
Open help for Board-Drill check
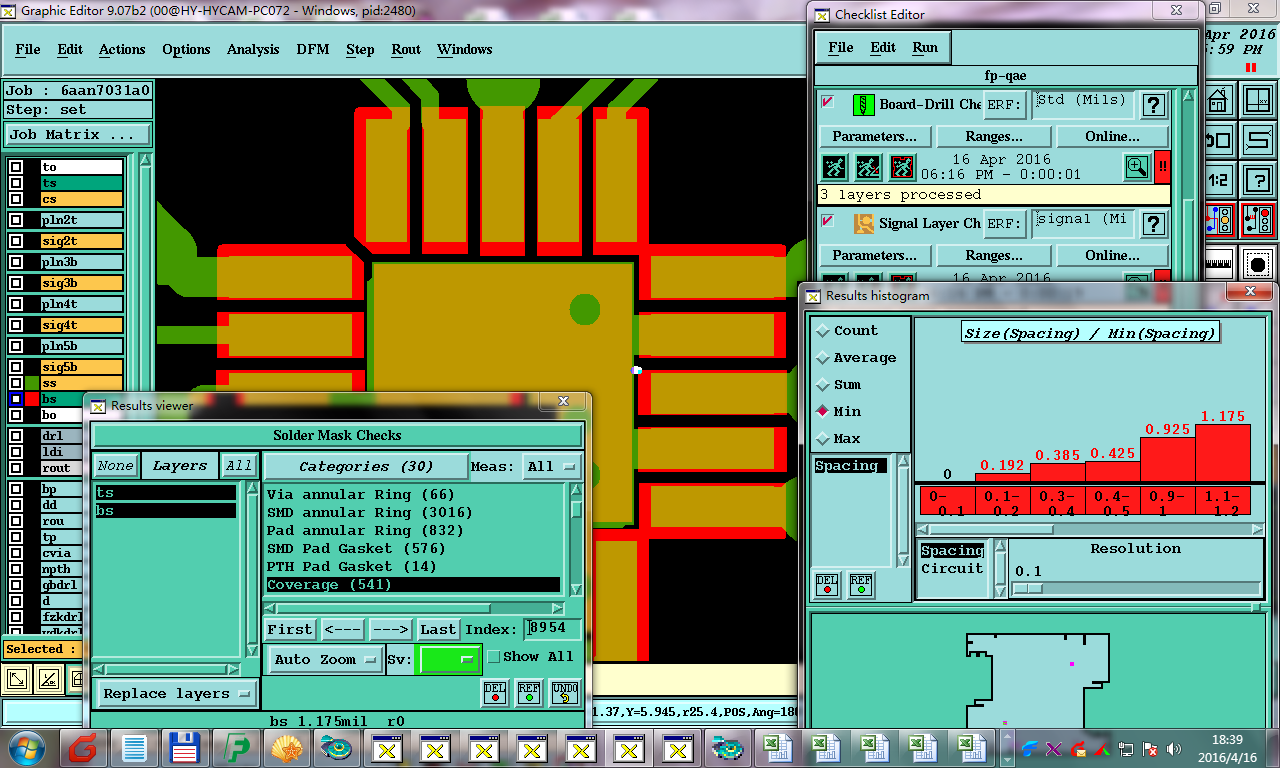pyautogui.click(x=1154, y=105)
